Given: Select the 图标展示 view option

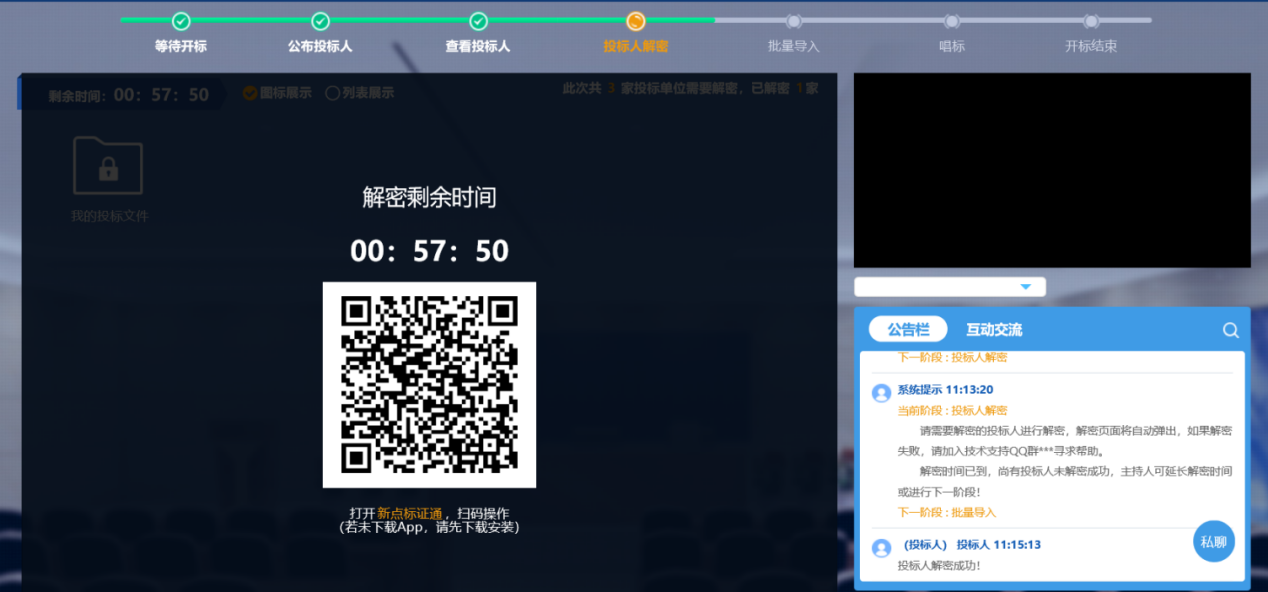Looking at the screenshot, I should point(251,93).
